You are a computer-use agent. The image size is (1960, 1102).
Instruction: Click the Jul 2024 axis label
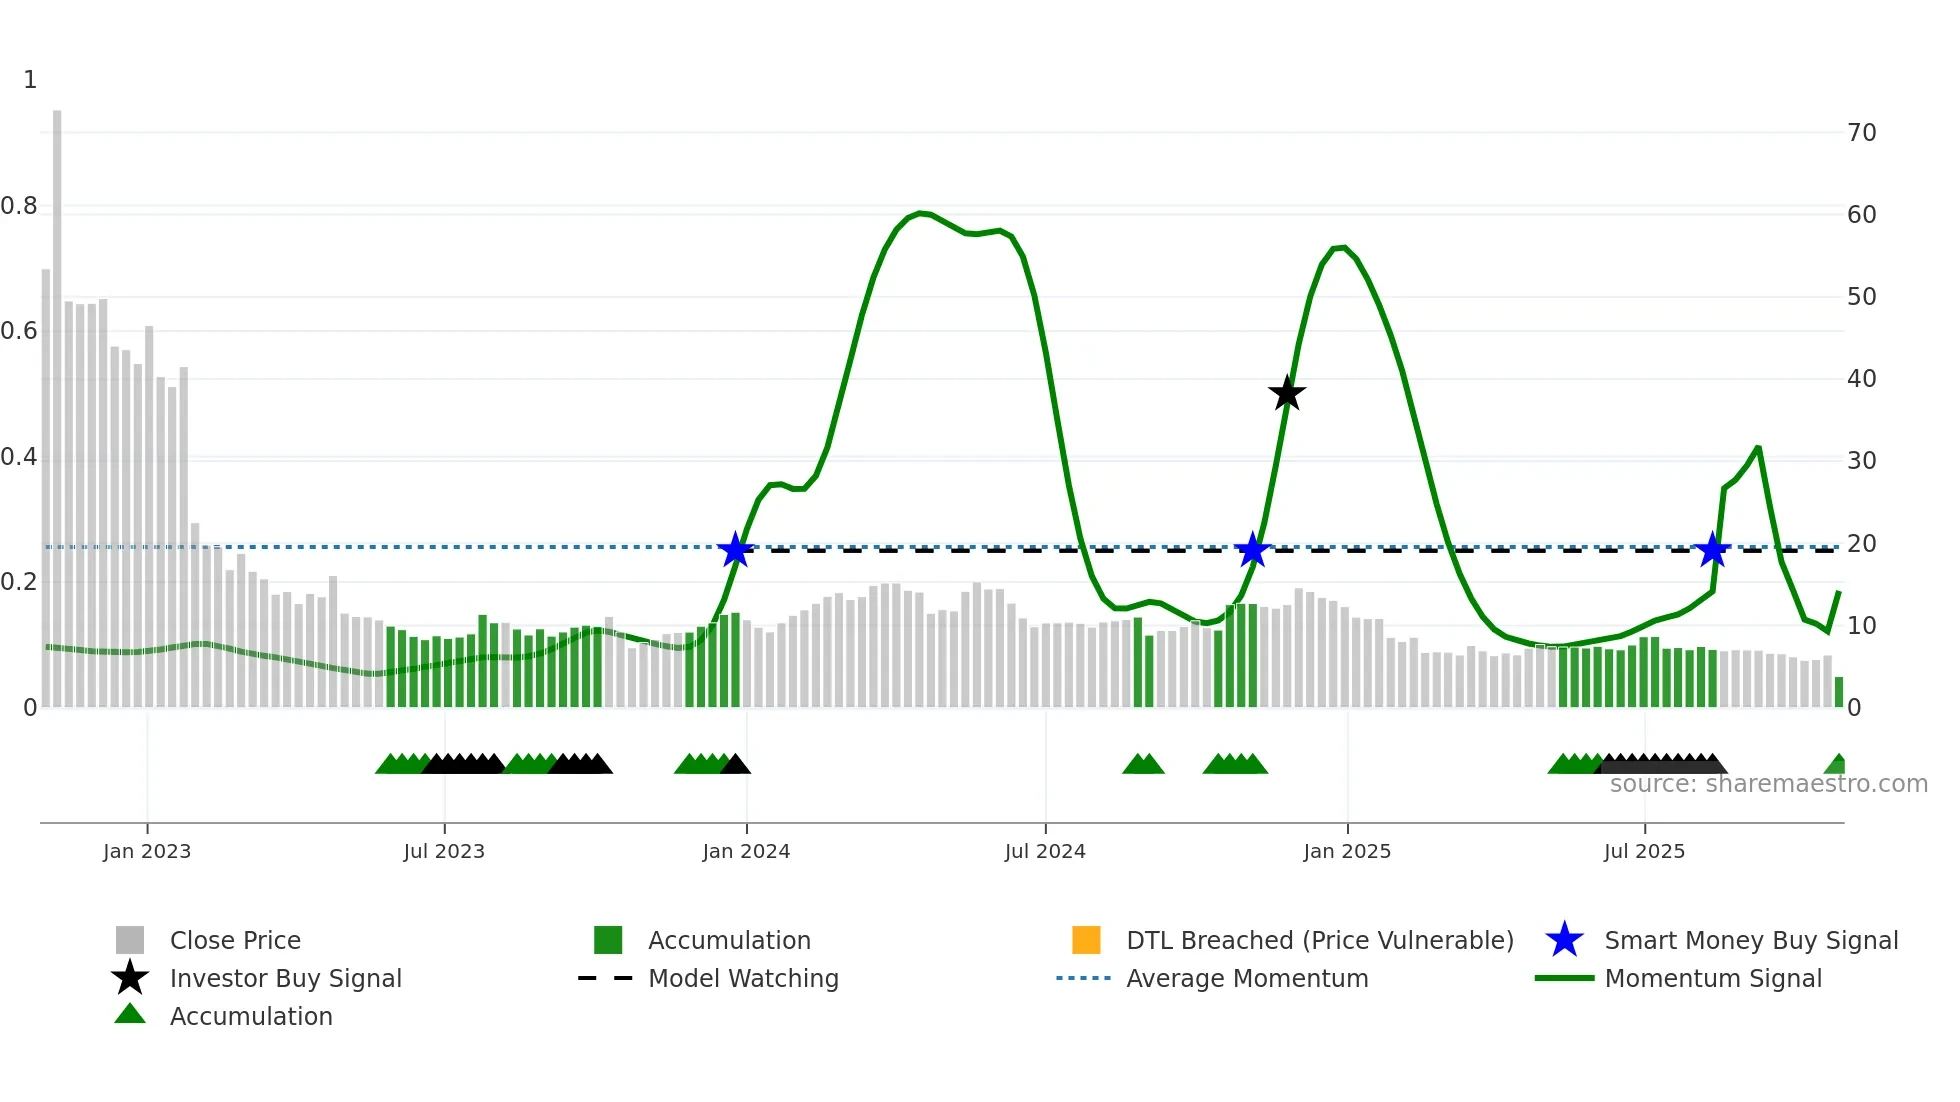point(1045,851)
